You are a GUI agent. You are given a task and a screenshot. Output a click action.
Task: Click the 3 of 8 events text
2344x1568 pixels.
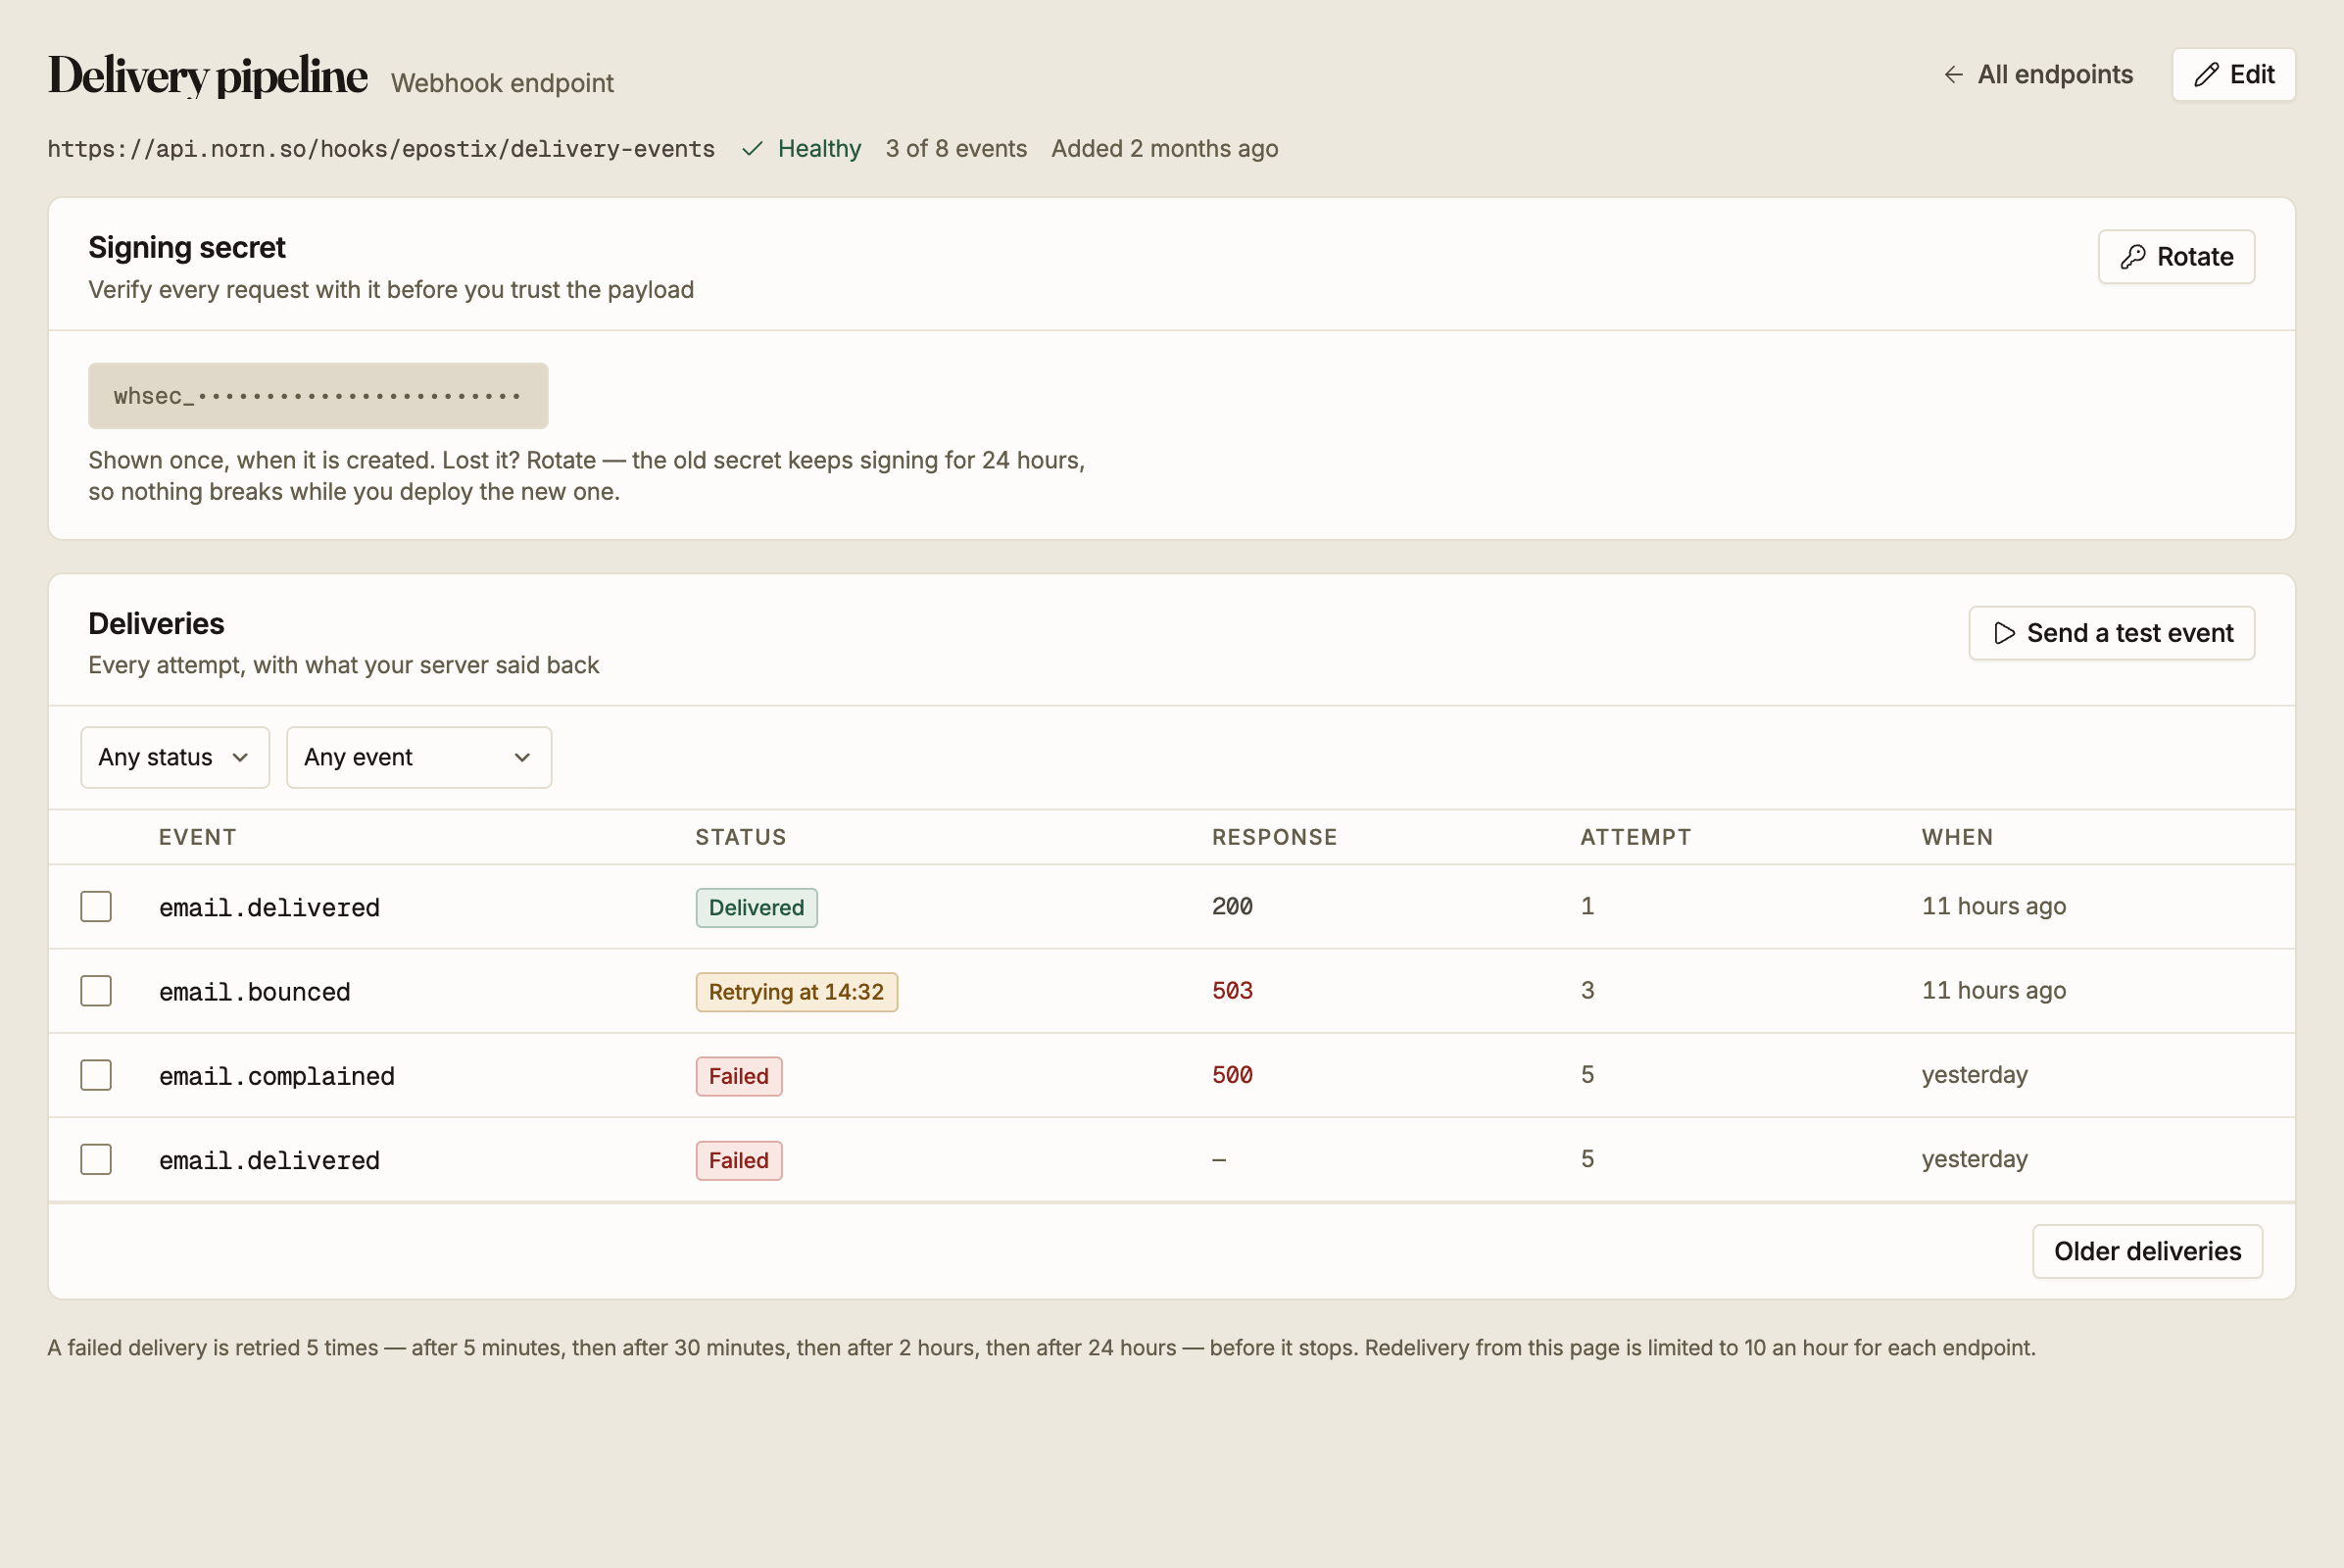pos(956,149)
